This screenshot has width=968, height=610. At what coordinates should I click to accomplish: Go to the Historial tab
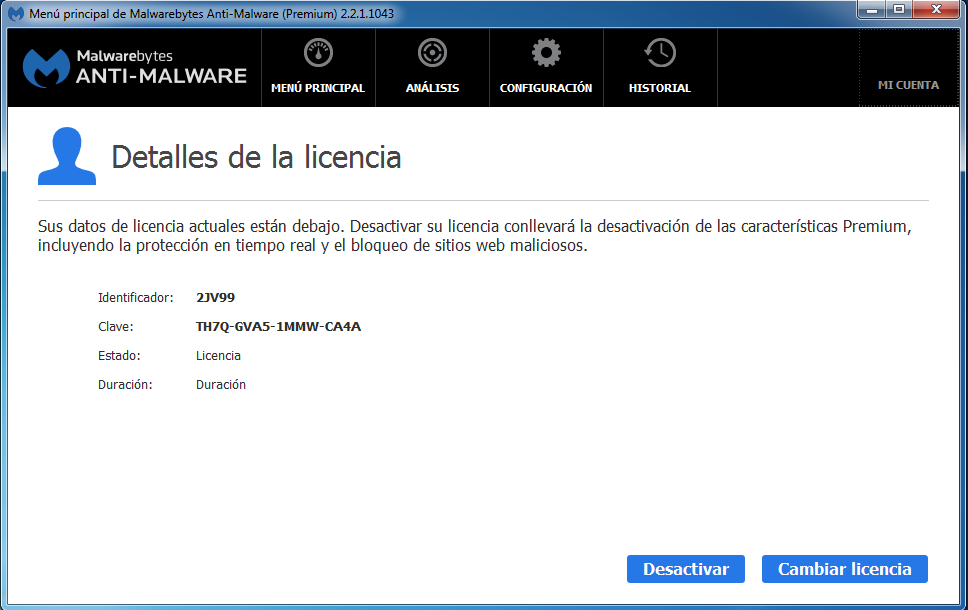(660, 68)
